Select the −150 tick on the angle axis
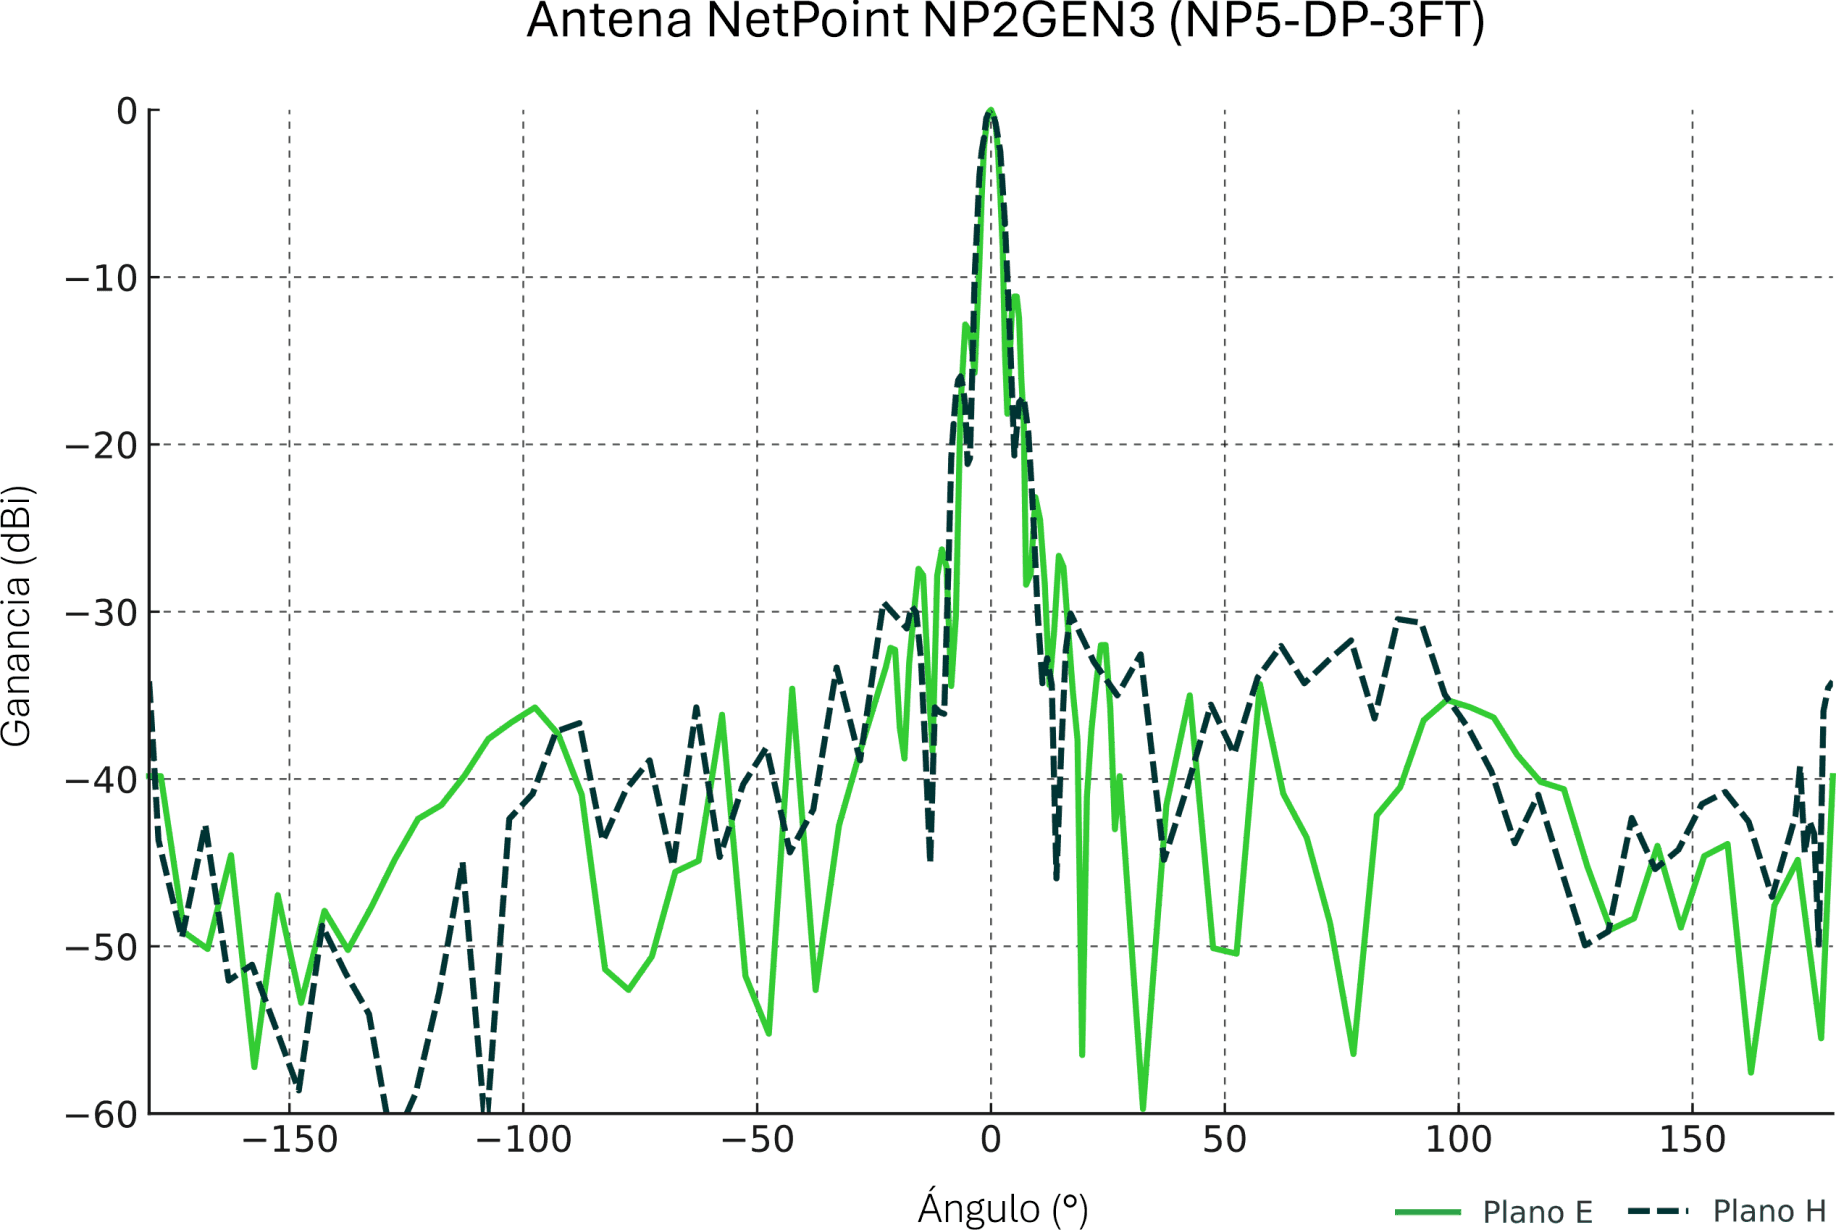This screenshot has width=1836, height=1230. point(289,1140)
